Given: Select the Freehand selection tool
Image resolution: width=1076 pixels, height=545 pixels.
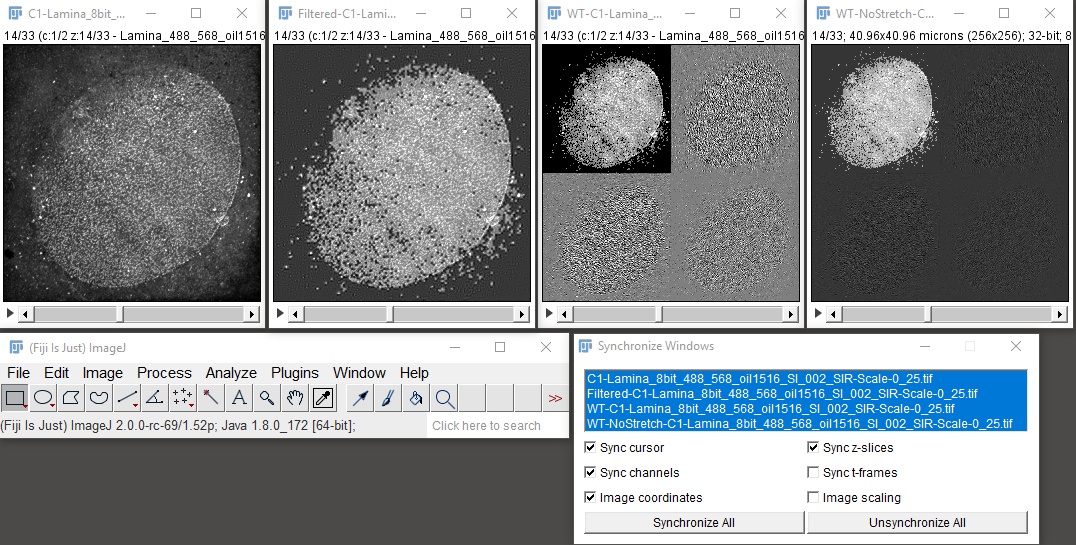Looking at the screenshot, I should [x=100, y=397].
